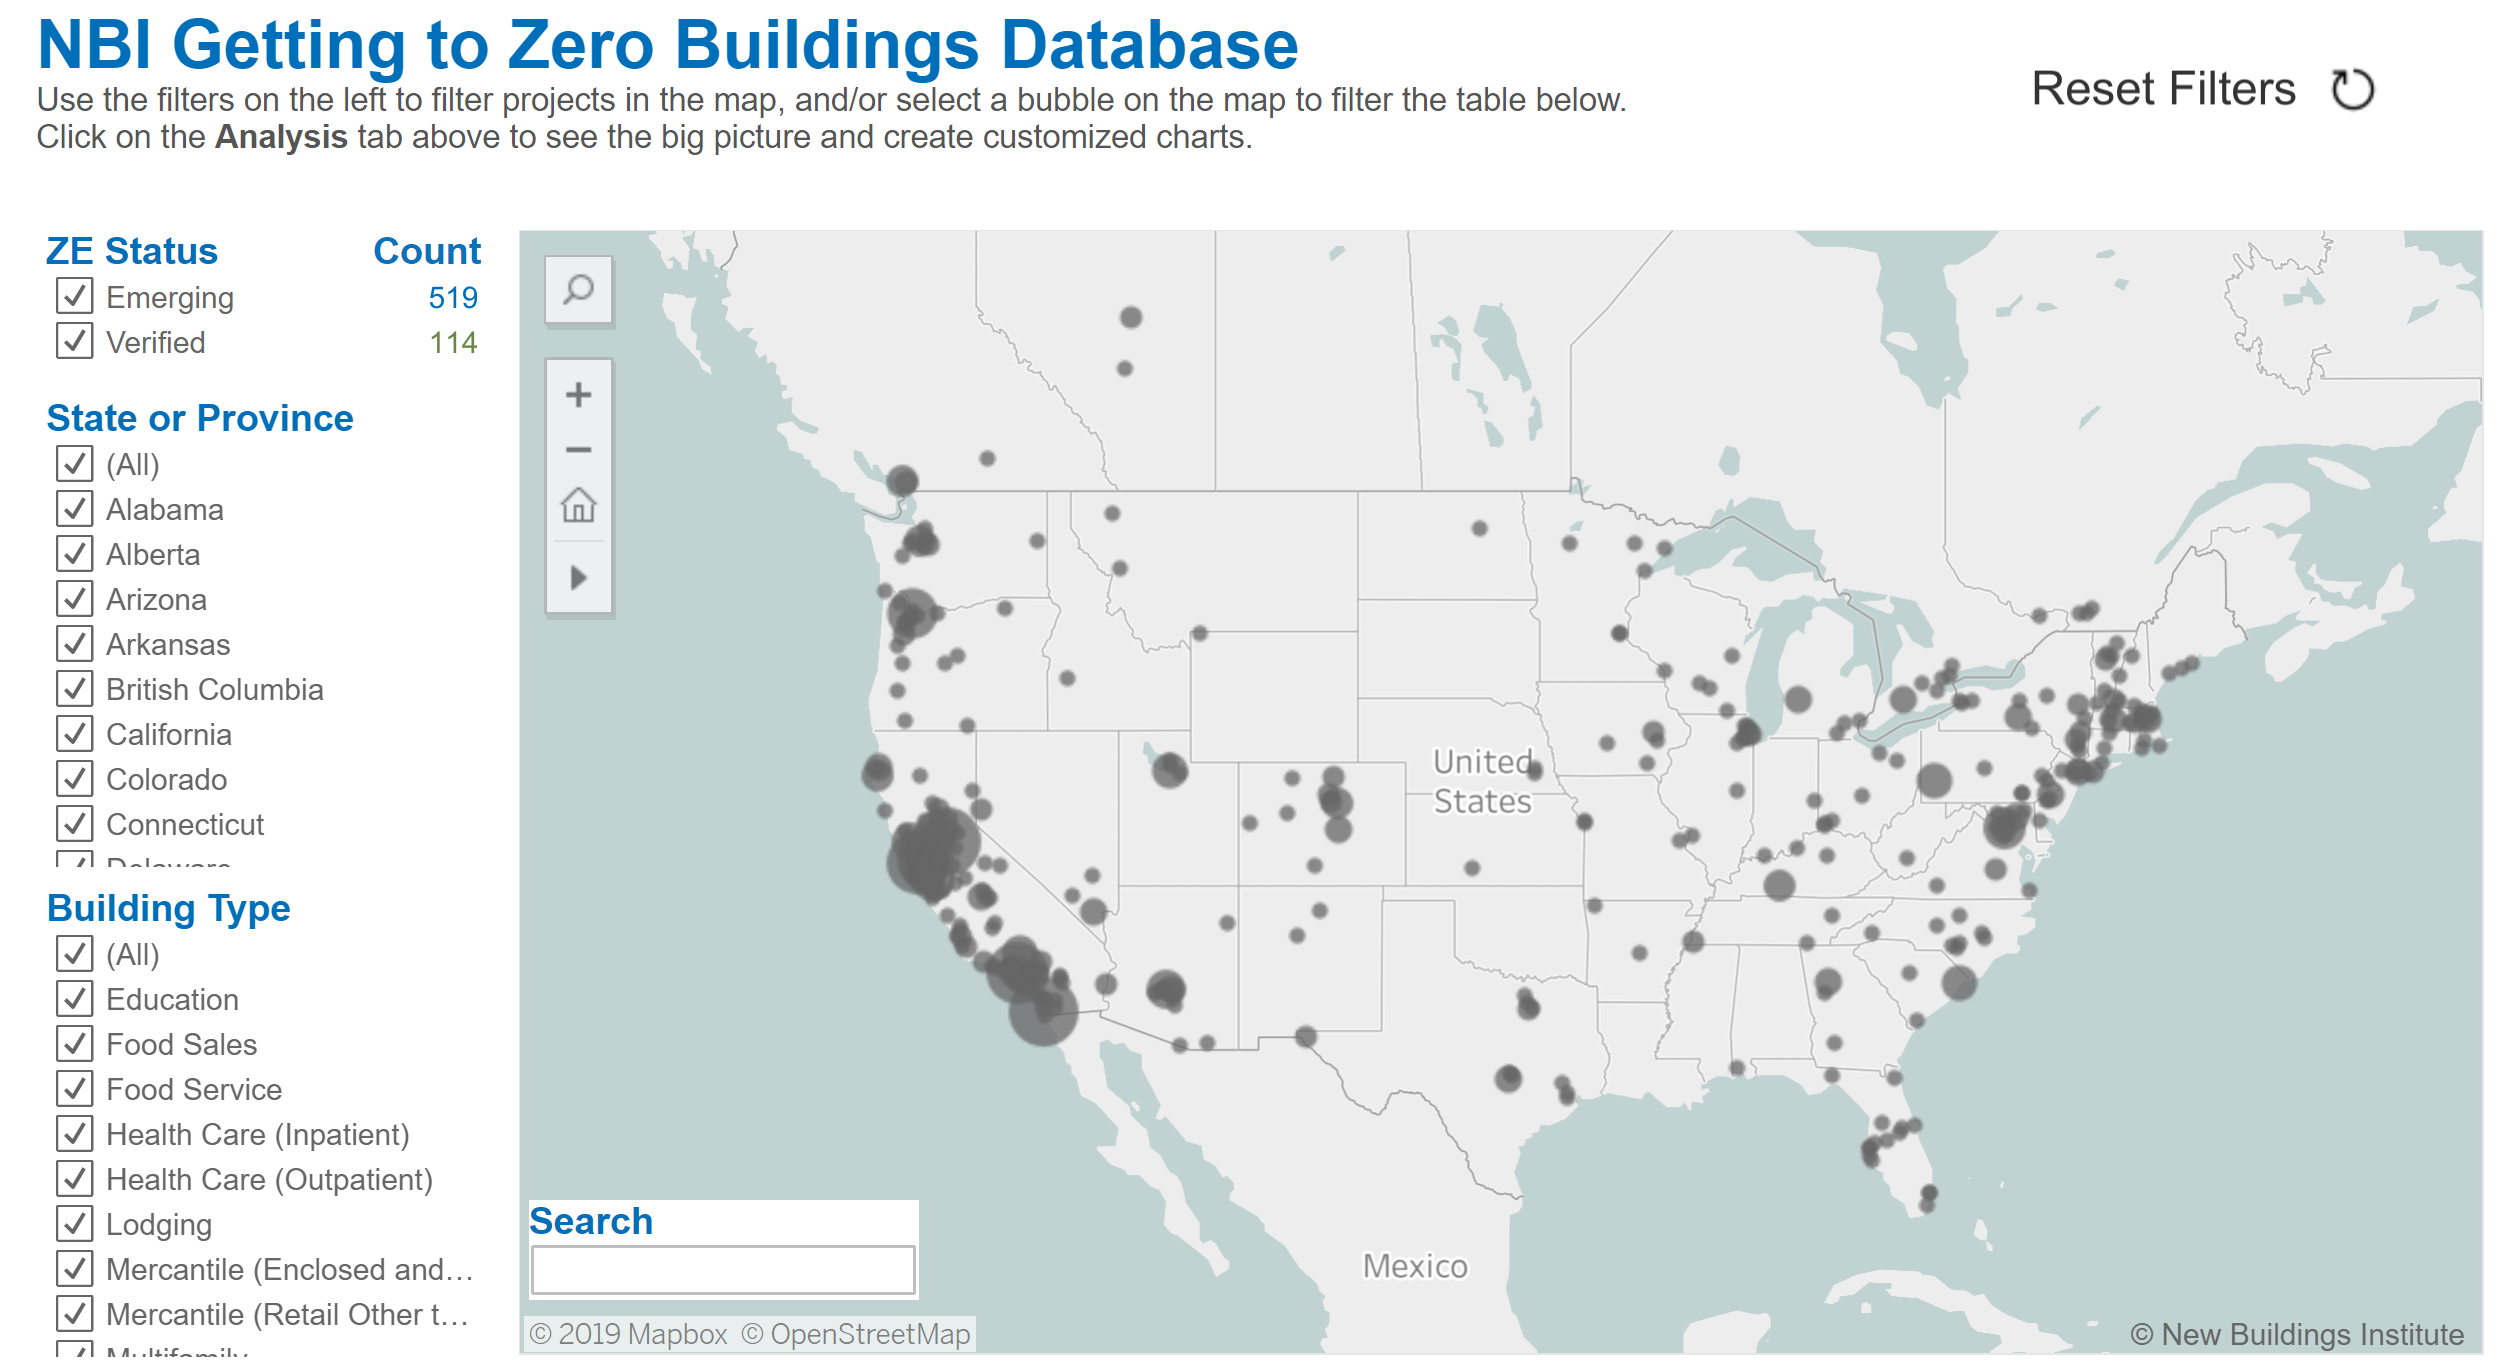Expand the map toolbar with the arrow icon
The width and height of the screenshot is (2503, 1366).
coord(578,576)
